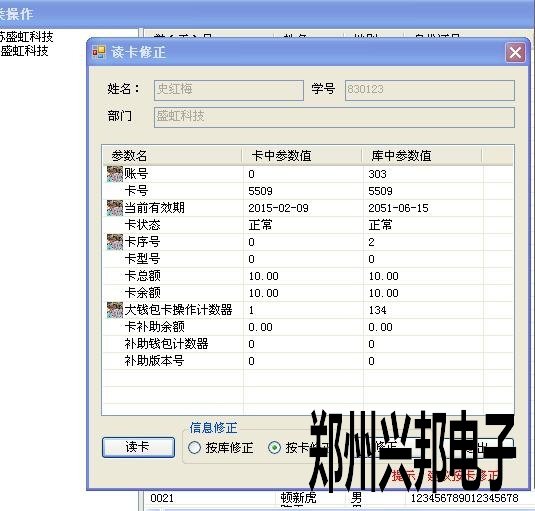Click the 读卡修正 dialog title icon

pyautogui.click(x=99, y=52)
